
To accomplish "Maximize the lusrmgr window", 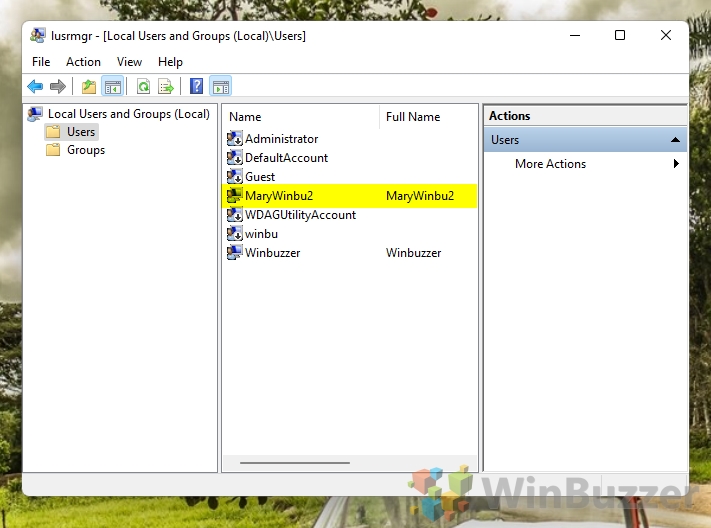I will (x=620, y=35).
